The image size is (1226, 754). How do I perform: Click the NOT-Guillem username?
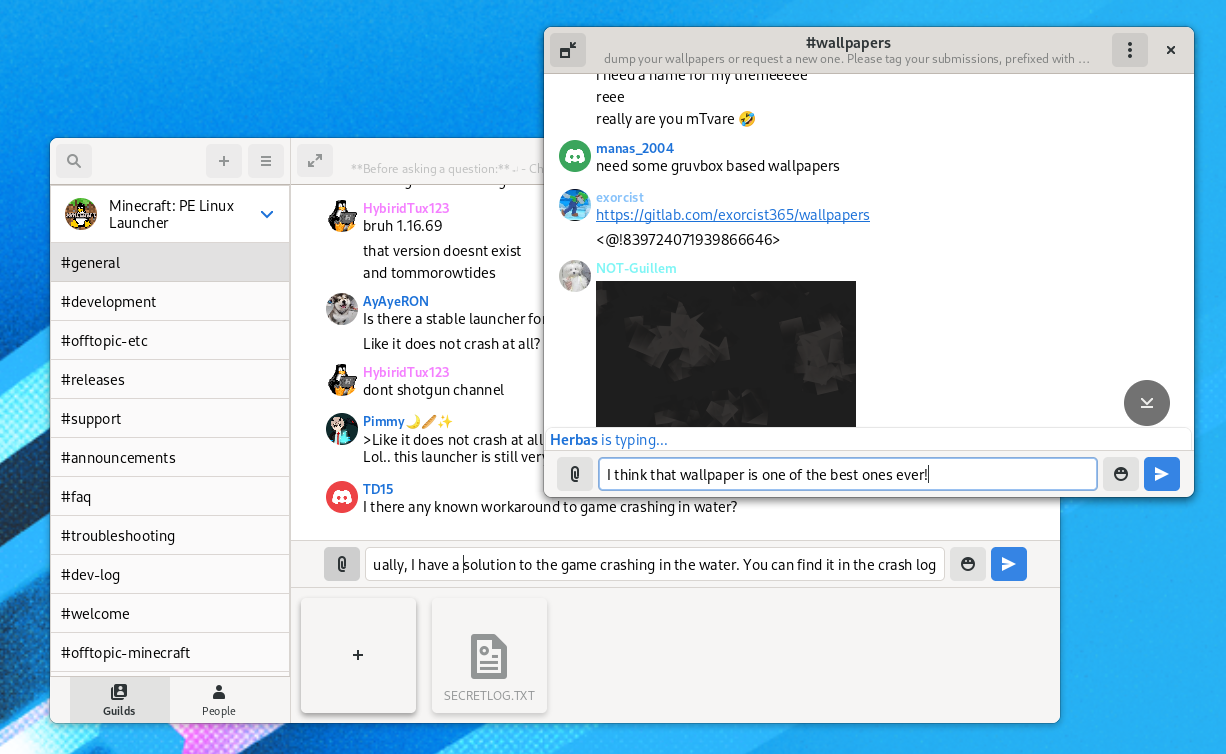[x=636, y=268]
